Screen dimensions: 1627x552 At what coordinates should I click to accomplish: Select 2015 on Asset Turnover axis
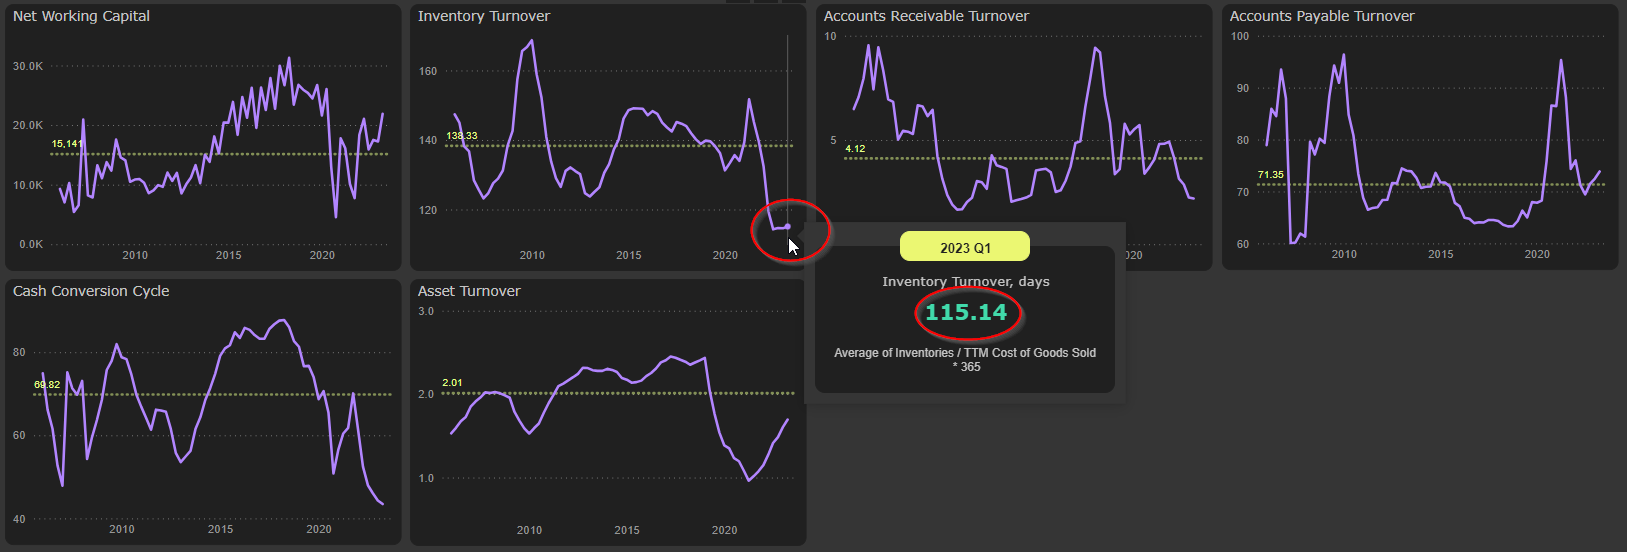coord(627,530)
